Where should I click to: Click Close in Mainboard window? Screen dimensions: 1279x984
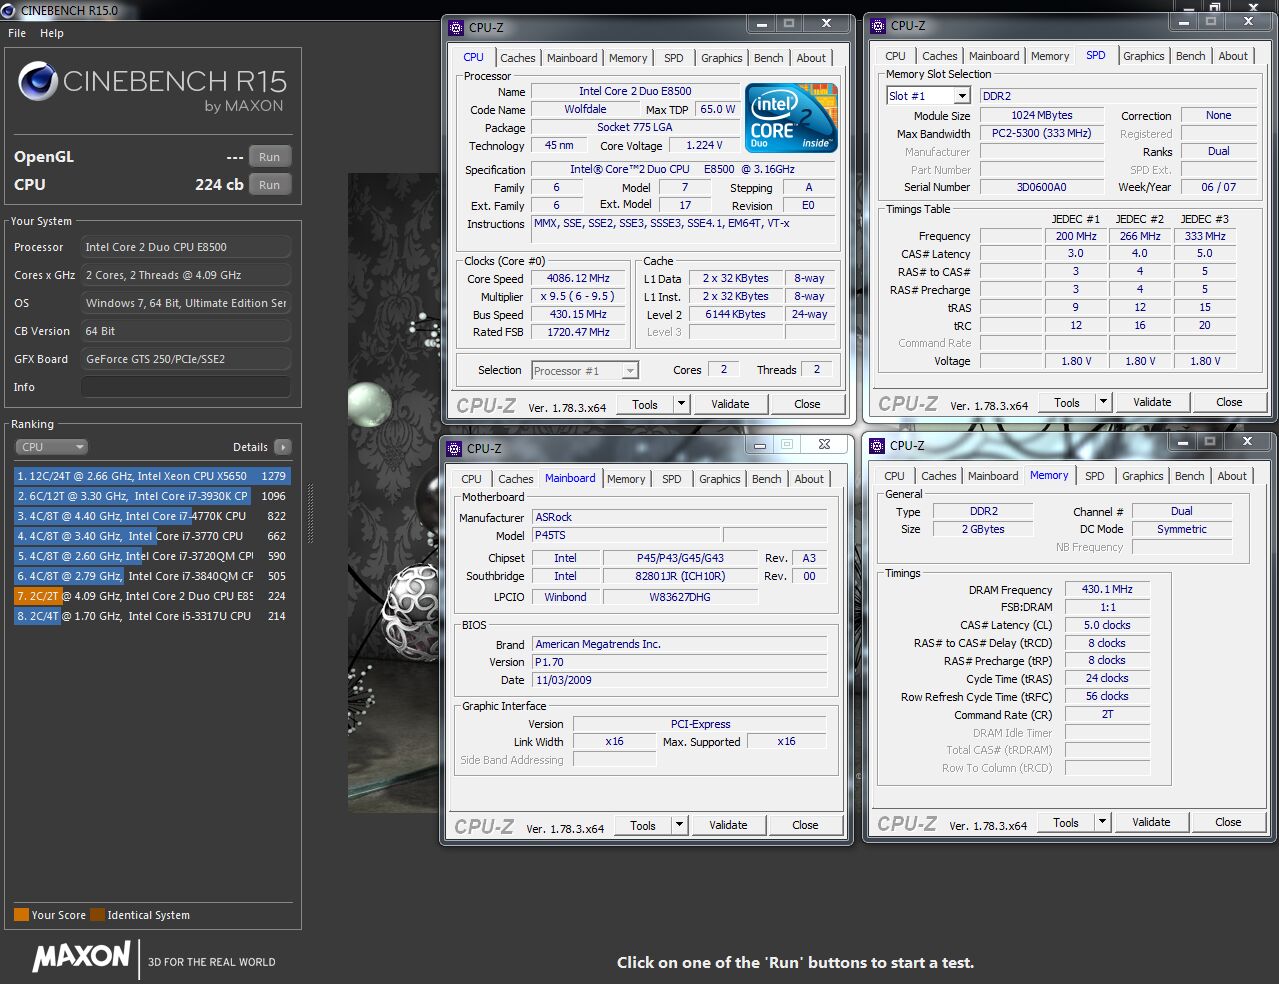805,825
